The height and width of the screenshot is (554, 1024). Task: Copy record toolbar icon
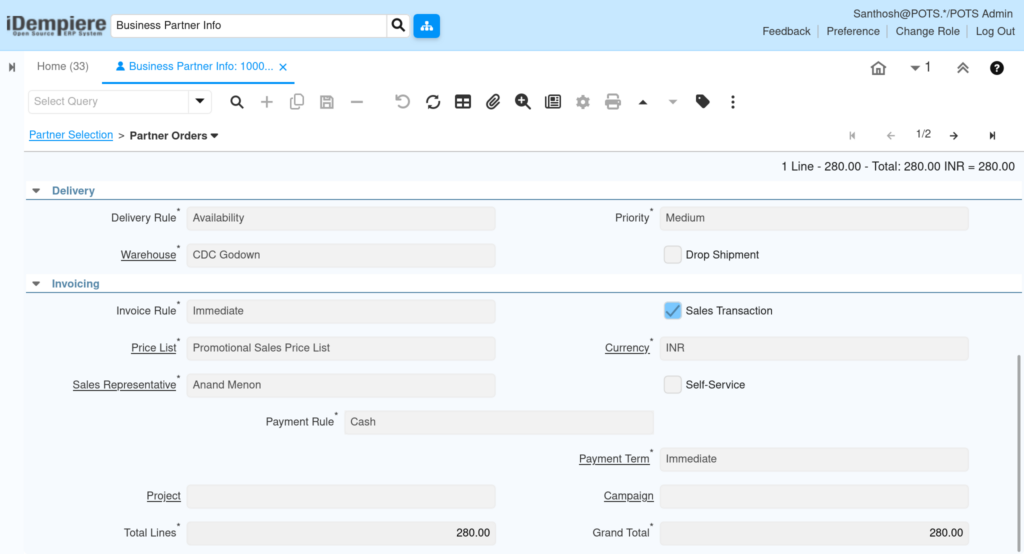[x=296, y=102]
